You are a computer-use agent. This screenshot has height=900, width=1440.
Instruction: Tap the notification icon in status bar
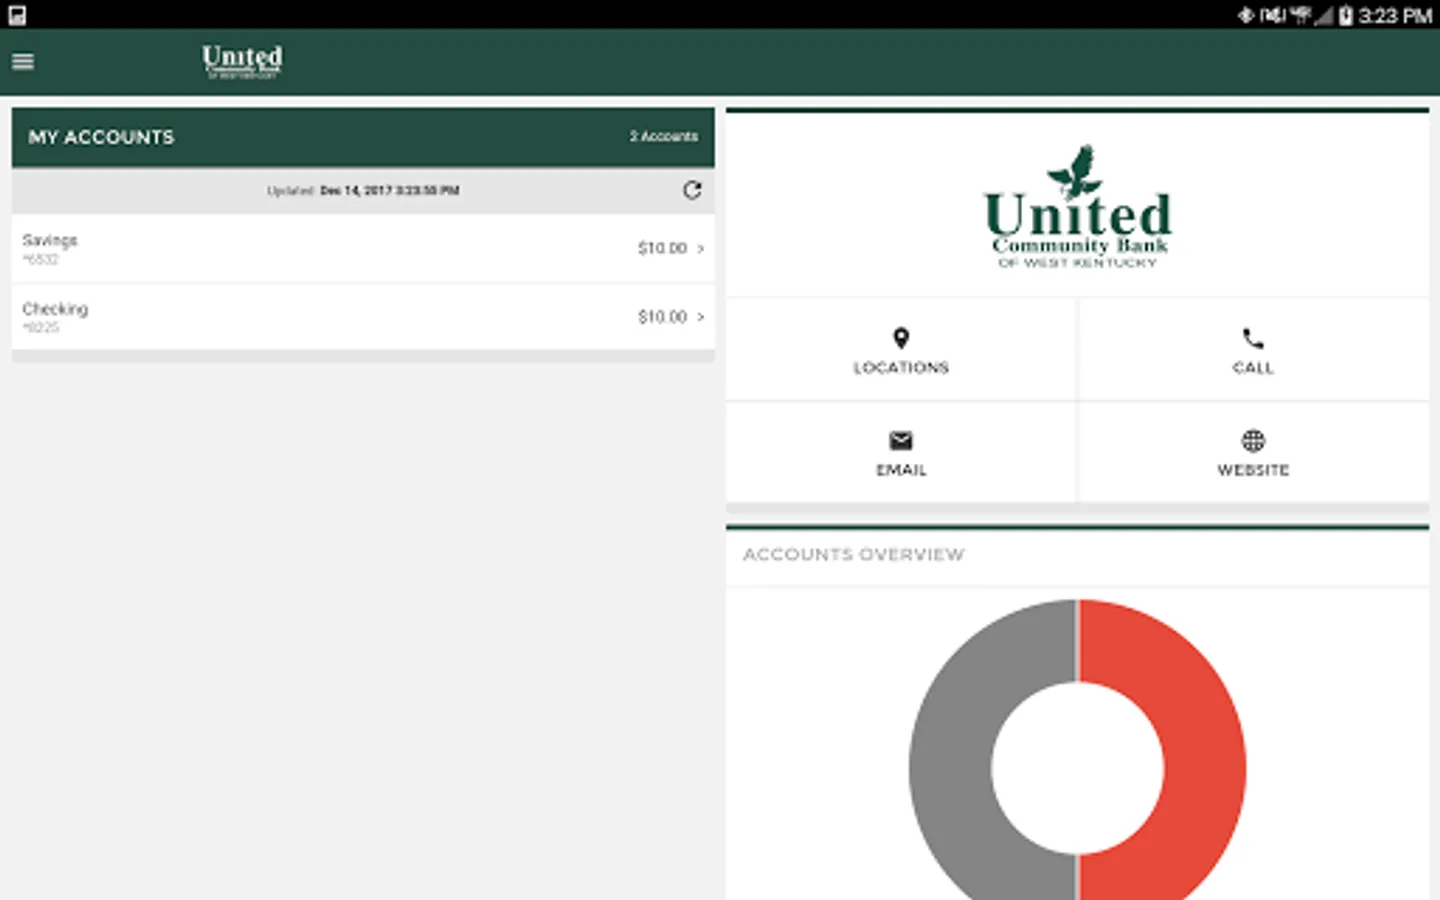click(x=17, y=15)
